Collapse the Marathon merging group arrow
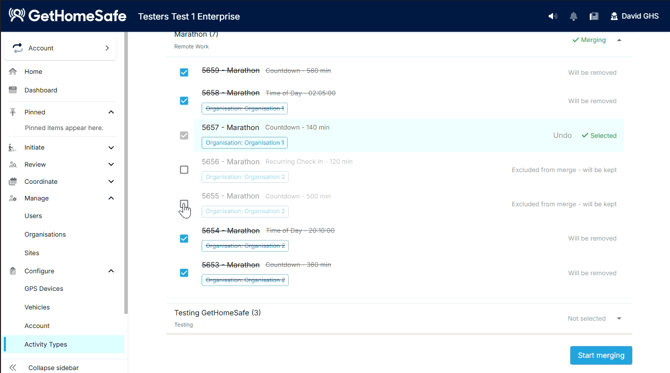 point(619,40)
